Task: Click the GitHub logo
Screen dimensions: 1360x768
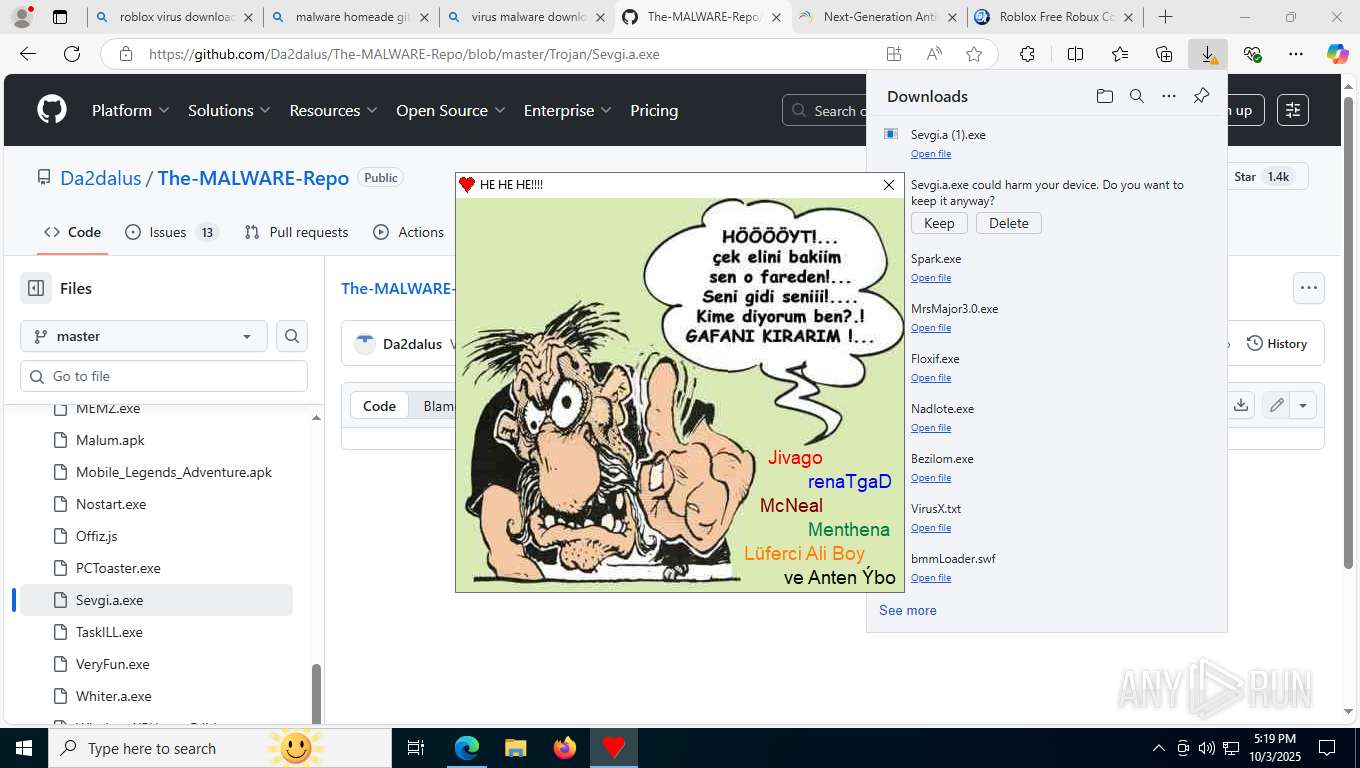Action: [x=52, y=110]
